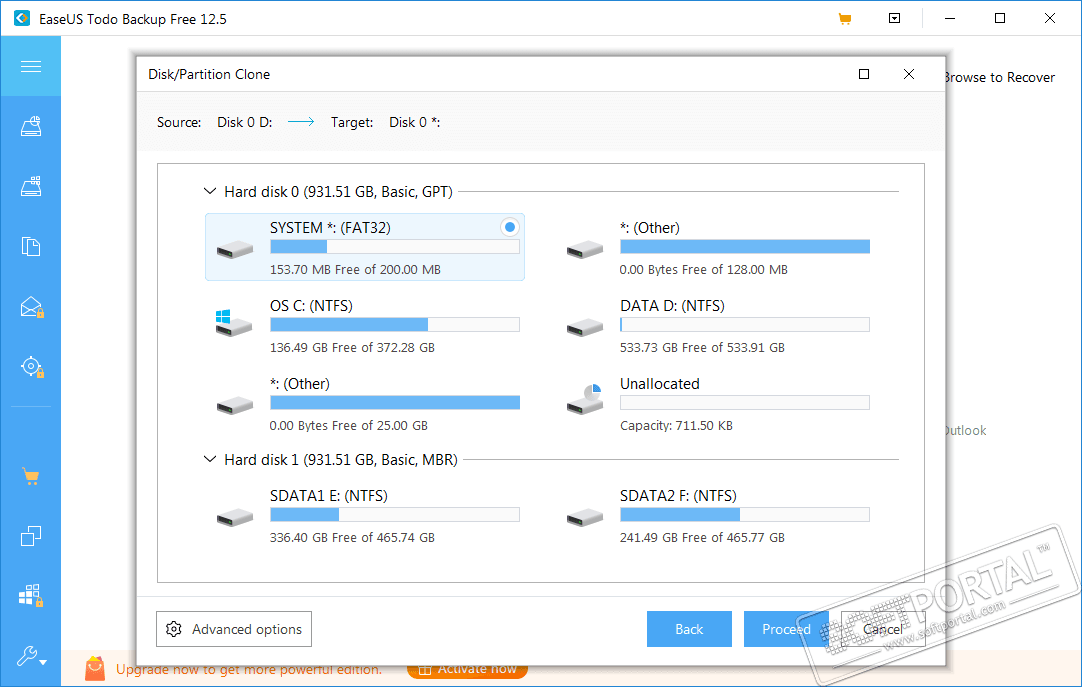Collapse the Hard disk 1 group
Viewport: 1082px width, 687px height.
[x=210, y=459]
